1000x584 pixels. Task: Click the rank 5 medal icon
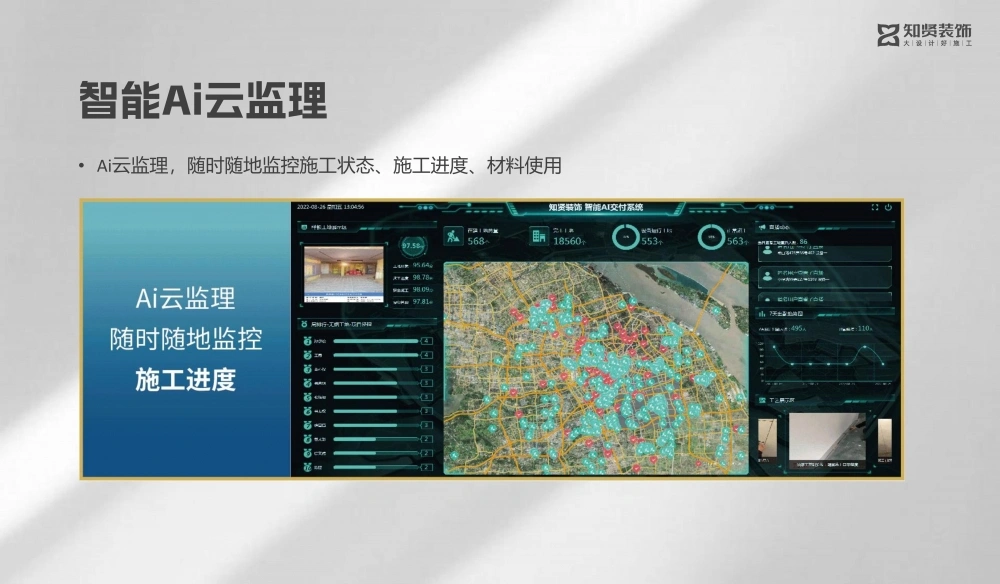point(307,397)
